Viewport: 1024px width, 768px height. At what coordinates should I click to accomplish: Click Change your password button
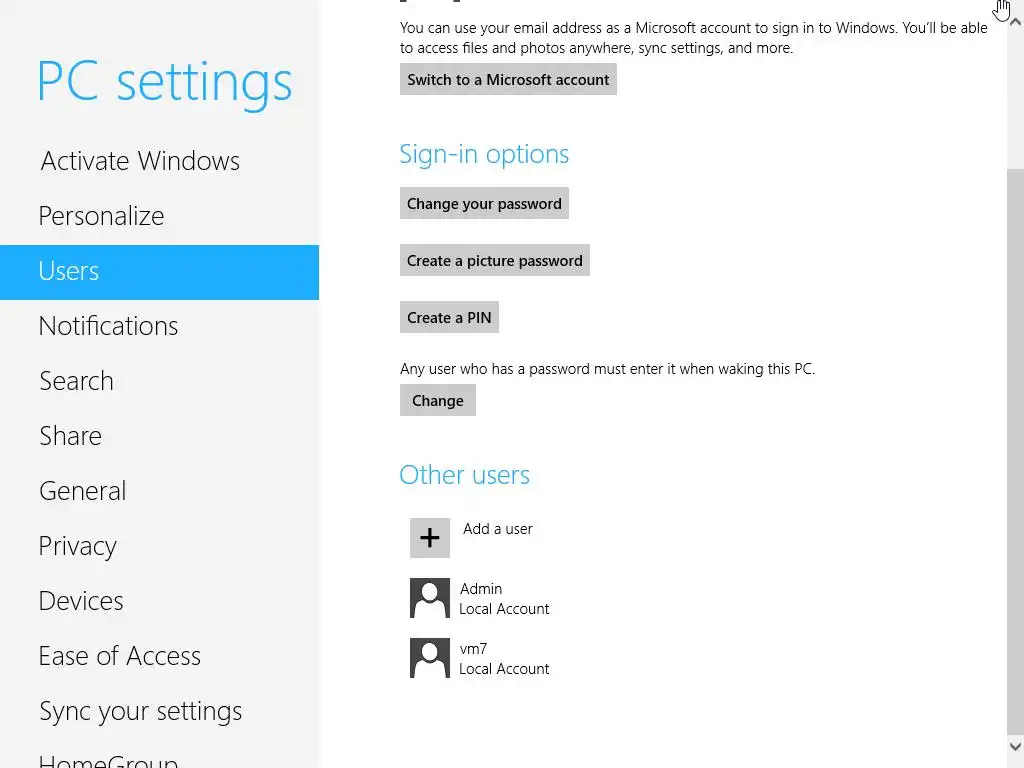tap(484, 203)
